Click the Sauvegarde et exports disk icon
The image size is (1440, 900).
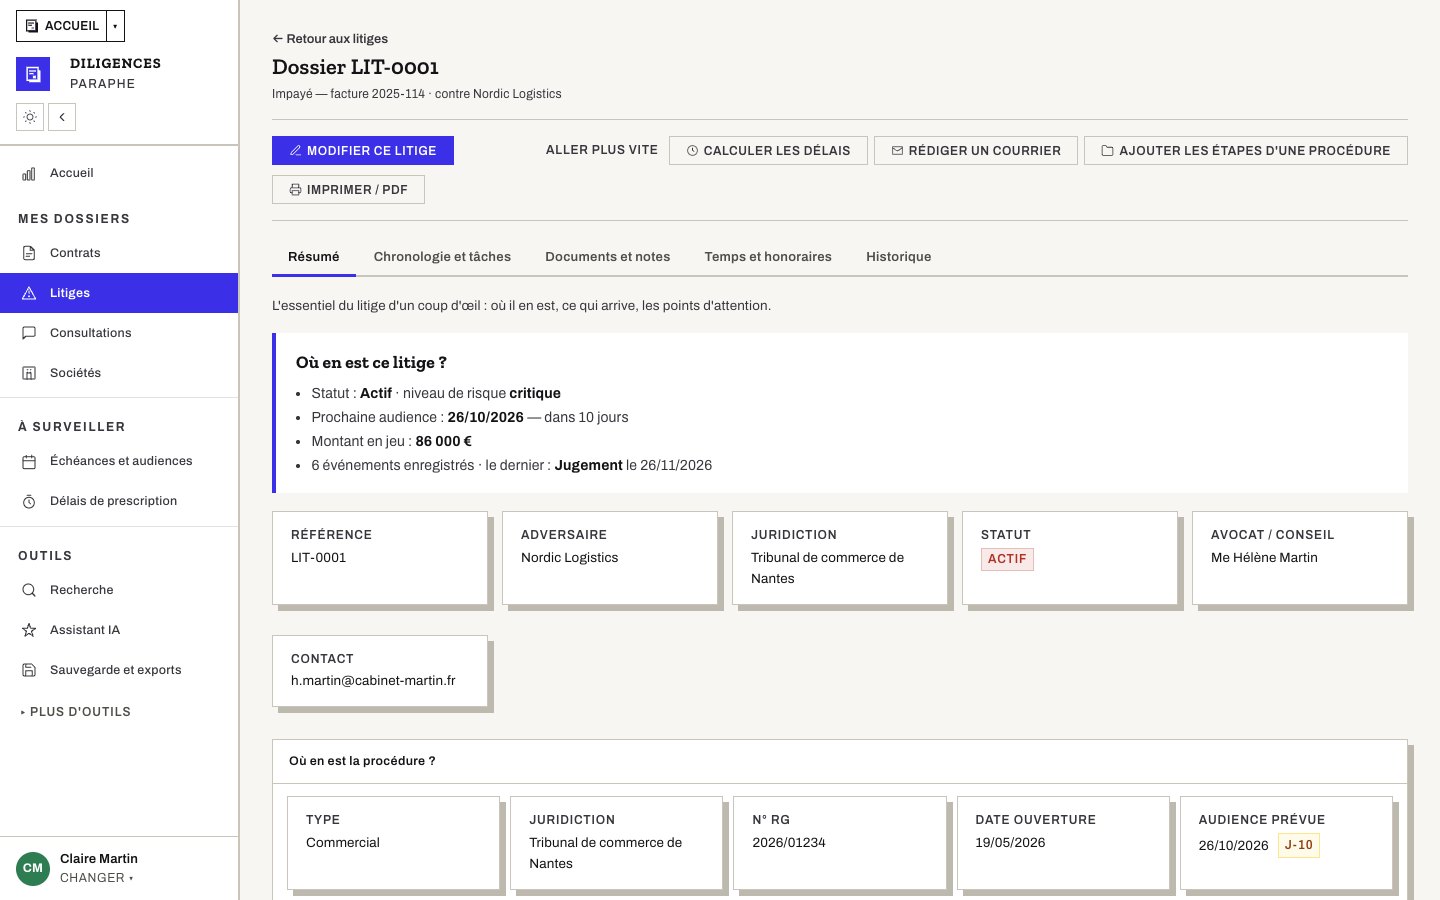point(29,670)
